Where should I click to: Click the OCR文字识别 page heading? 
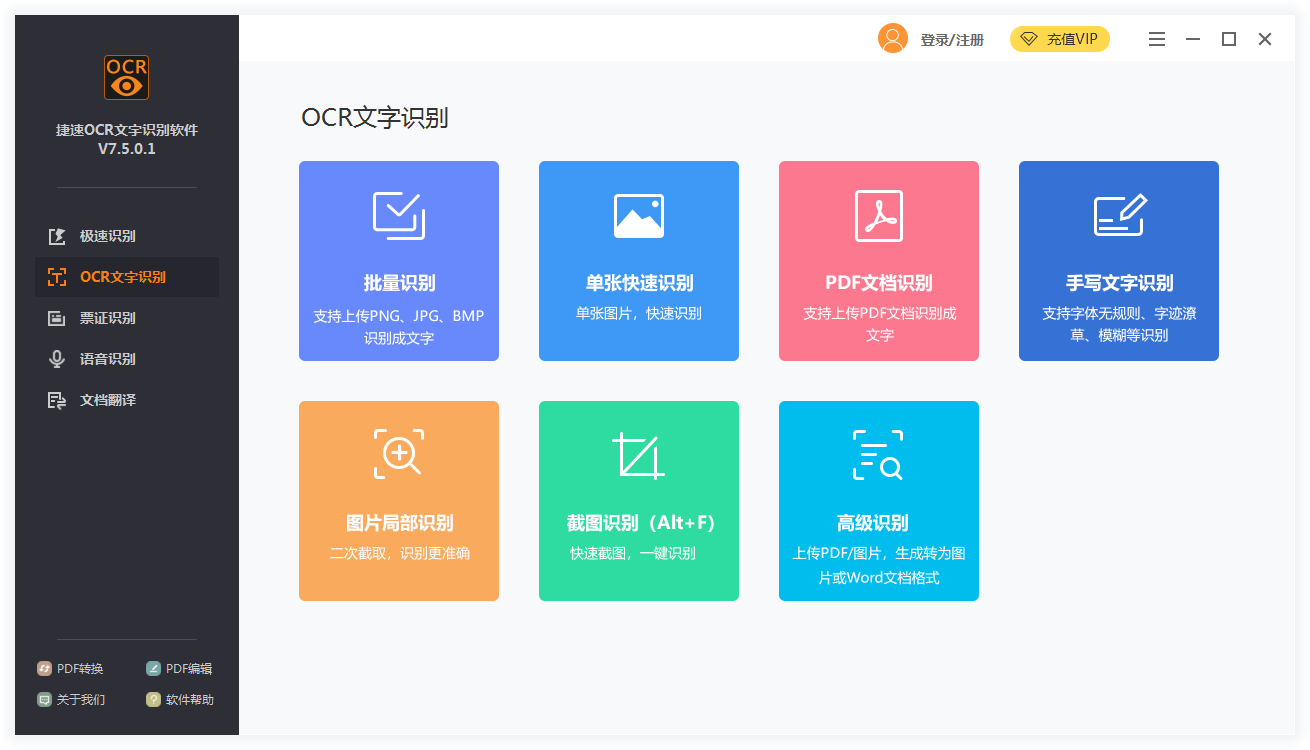(x=375, y=118)
